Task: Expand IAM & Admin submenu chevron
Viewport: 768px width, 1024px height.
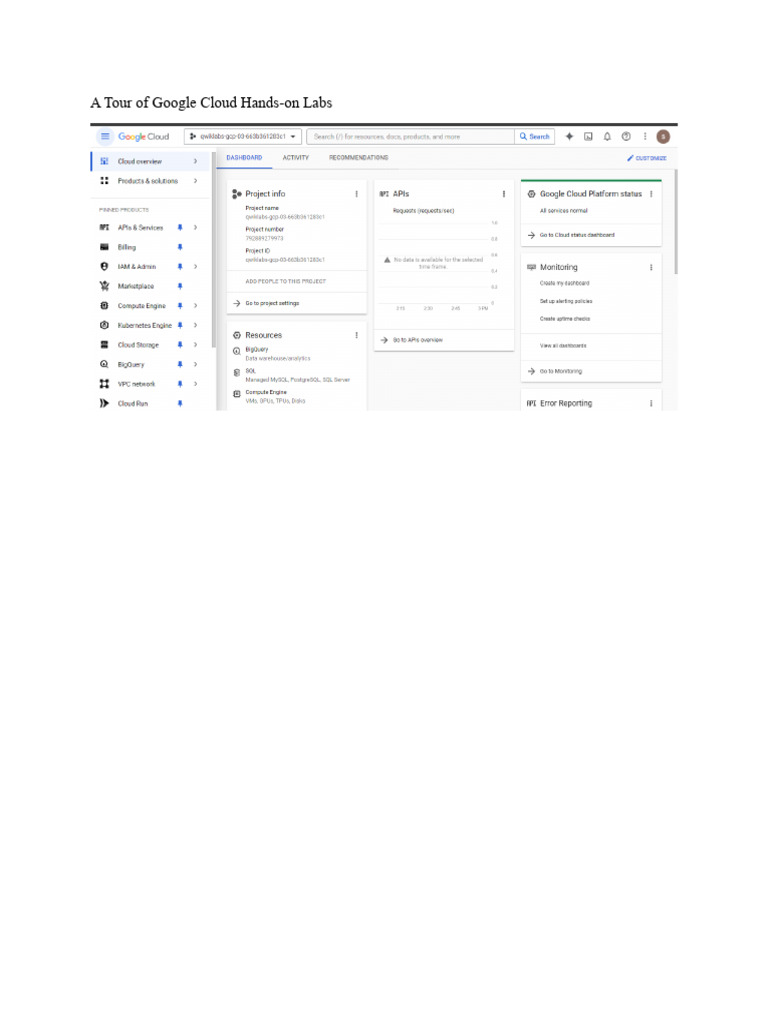Action: (x=195, y=266)
